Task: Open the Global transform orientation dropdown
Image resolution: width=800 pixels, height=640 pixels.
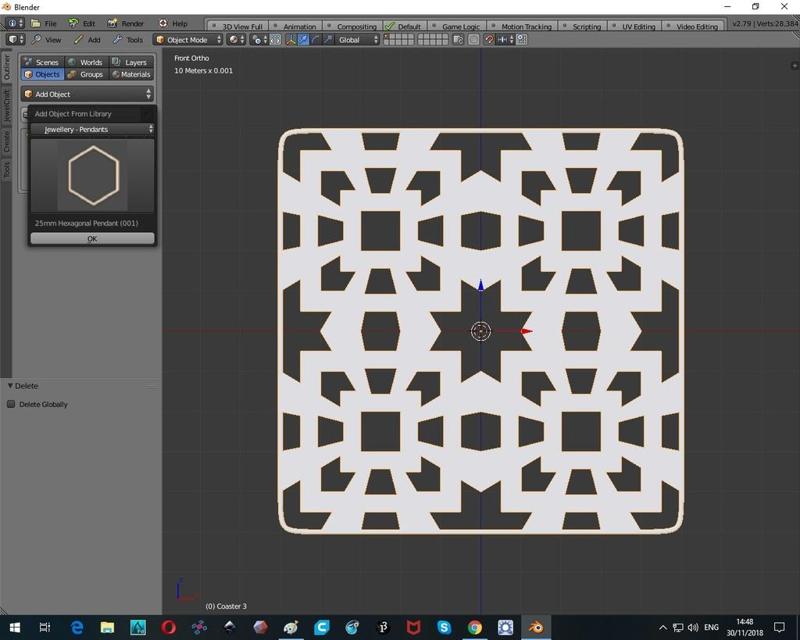Action: point(358,40)
